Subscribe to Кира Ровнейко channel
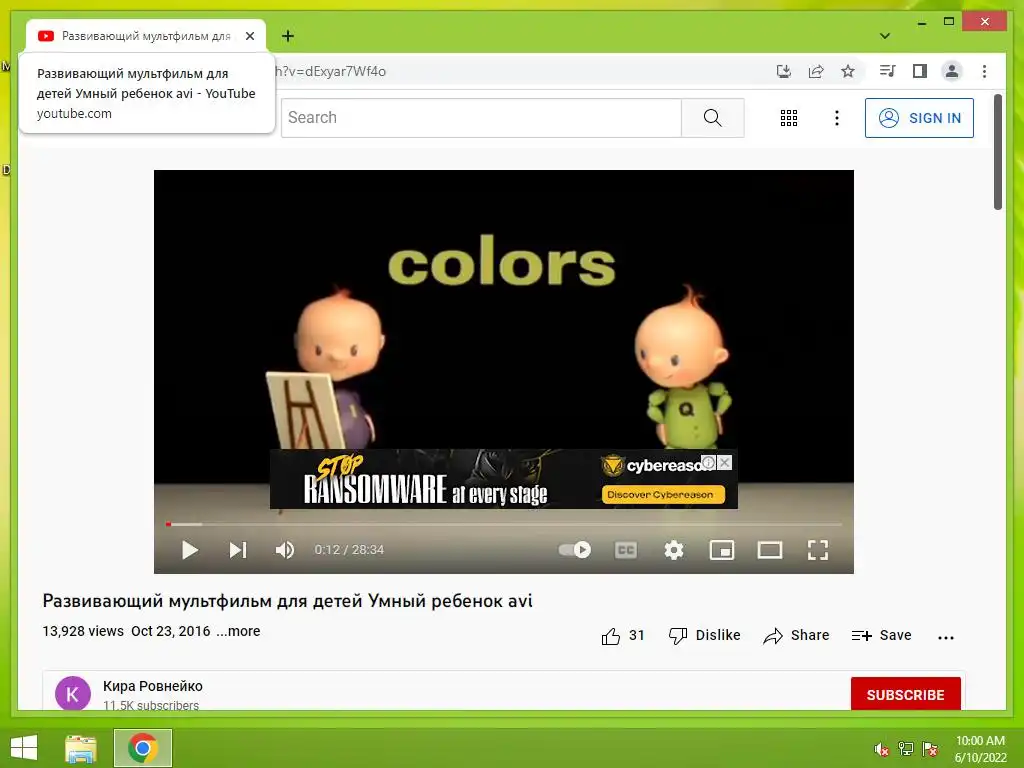The height and width of the screenshot is (768, 1024). click(905, 694)
